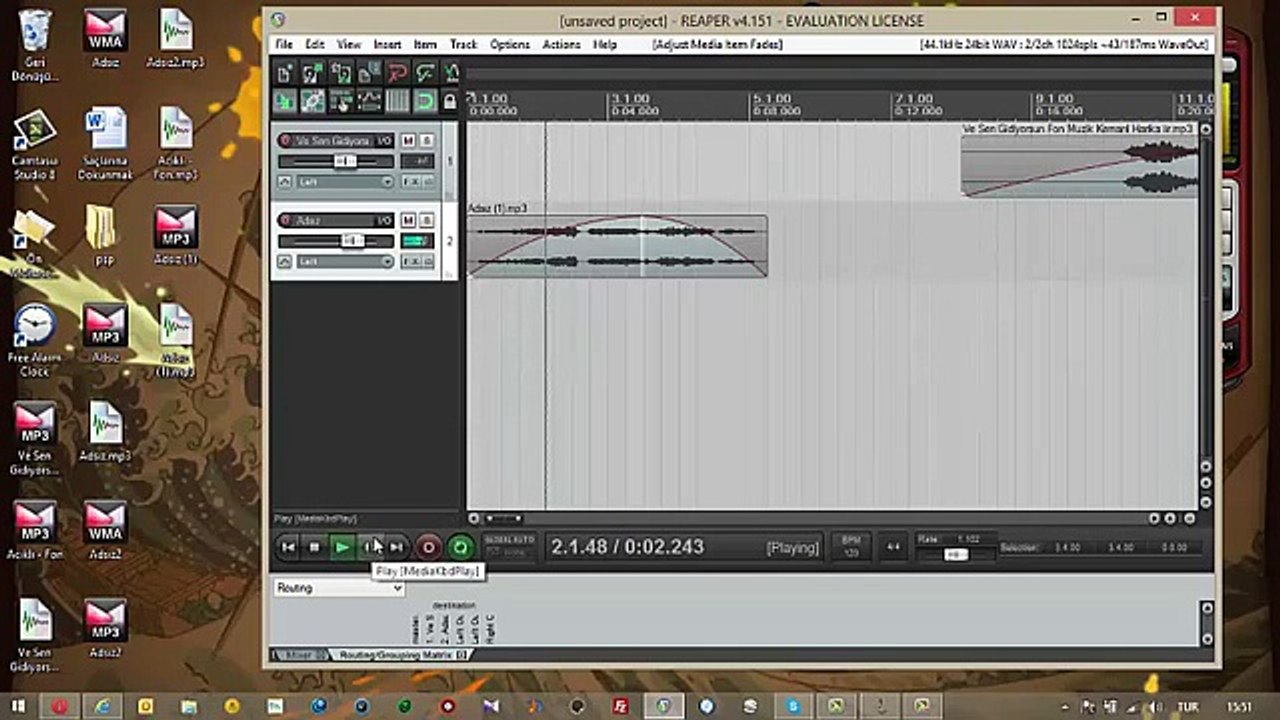Toggle grid lines toolbar icon
The width and height of the screenshot is (1280, 720).
397,101
